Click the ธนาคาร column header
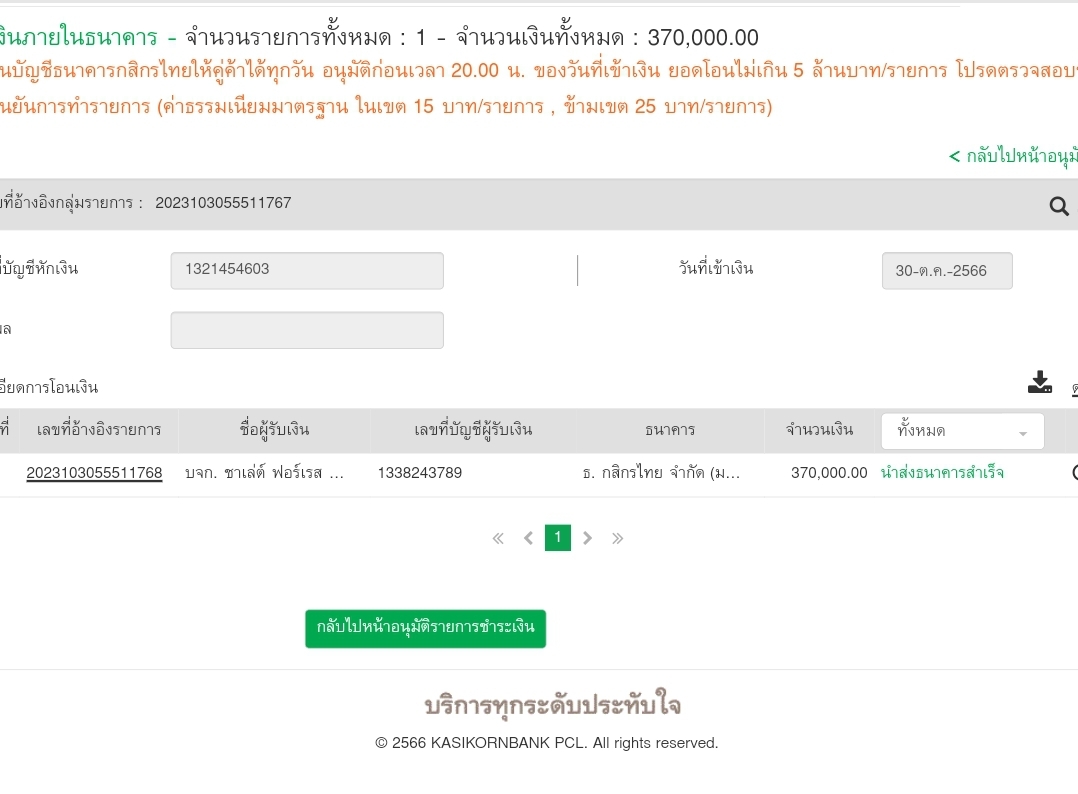The height and width of the screenshot is (794, 1078). [x=670, y=430]
